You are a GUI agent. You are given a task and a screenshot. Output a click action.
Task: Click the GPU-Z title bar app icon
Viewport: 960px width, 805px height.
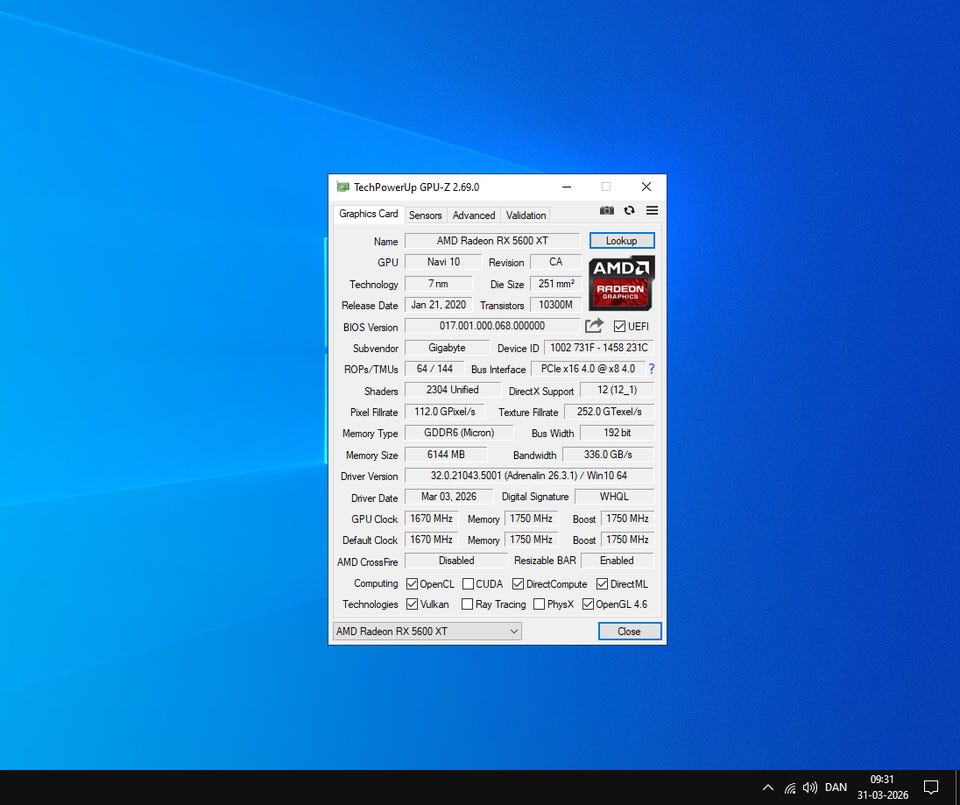coord(343,187)
